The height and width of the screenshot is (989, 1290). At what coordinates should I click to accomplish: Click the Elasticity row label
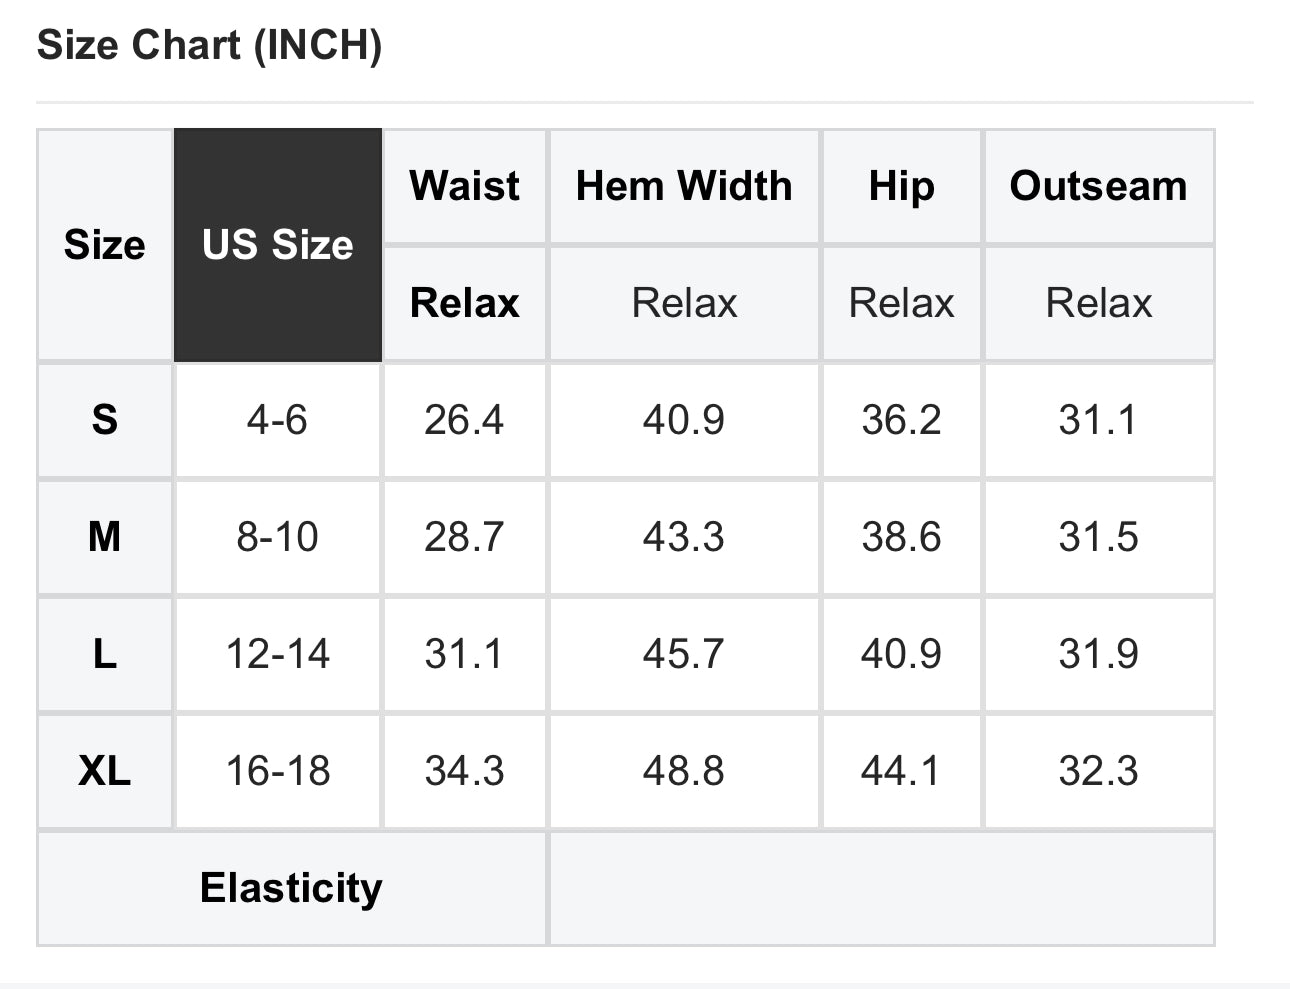291,888
